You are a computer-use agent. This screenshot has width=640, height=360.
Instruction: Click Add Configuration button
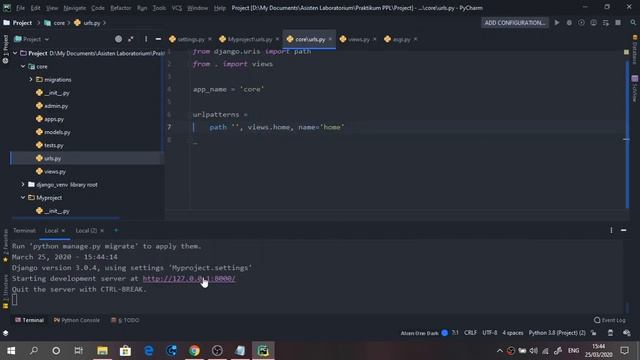515,23
